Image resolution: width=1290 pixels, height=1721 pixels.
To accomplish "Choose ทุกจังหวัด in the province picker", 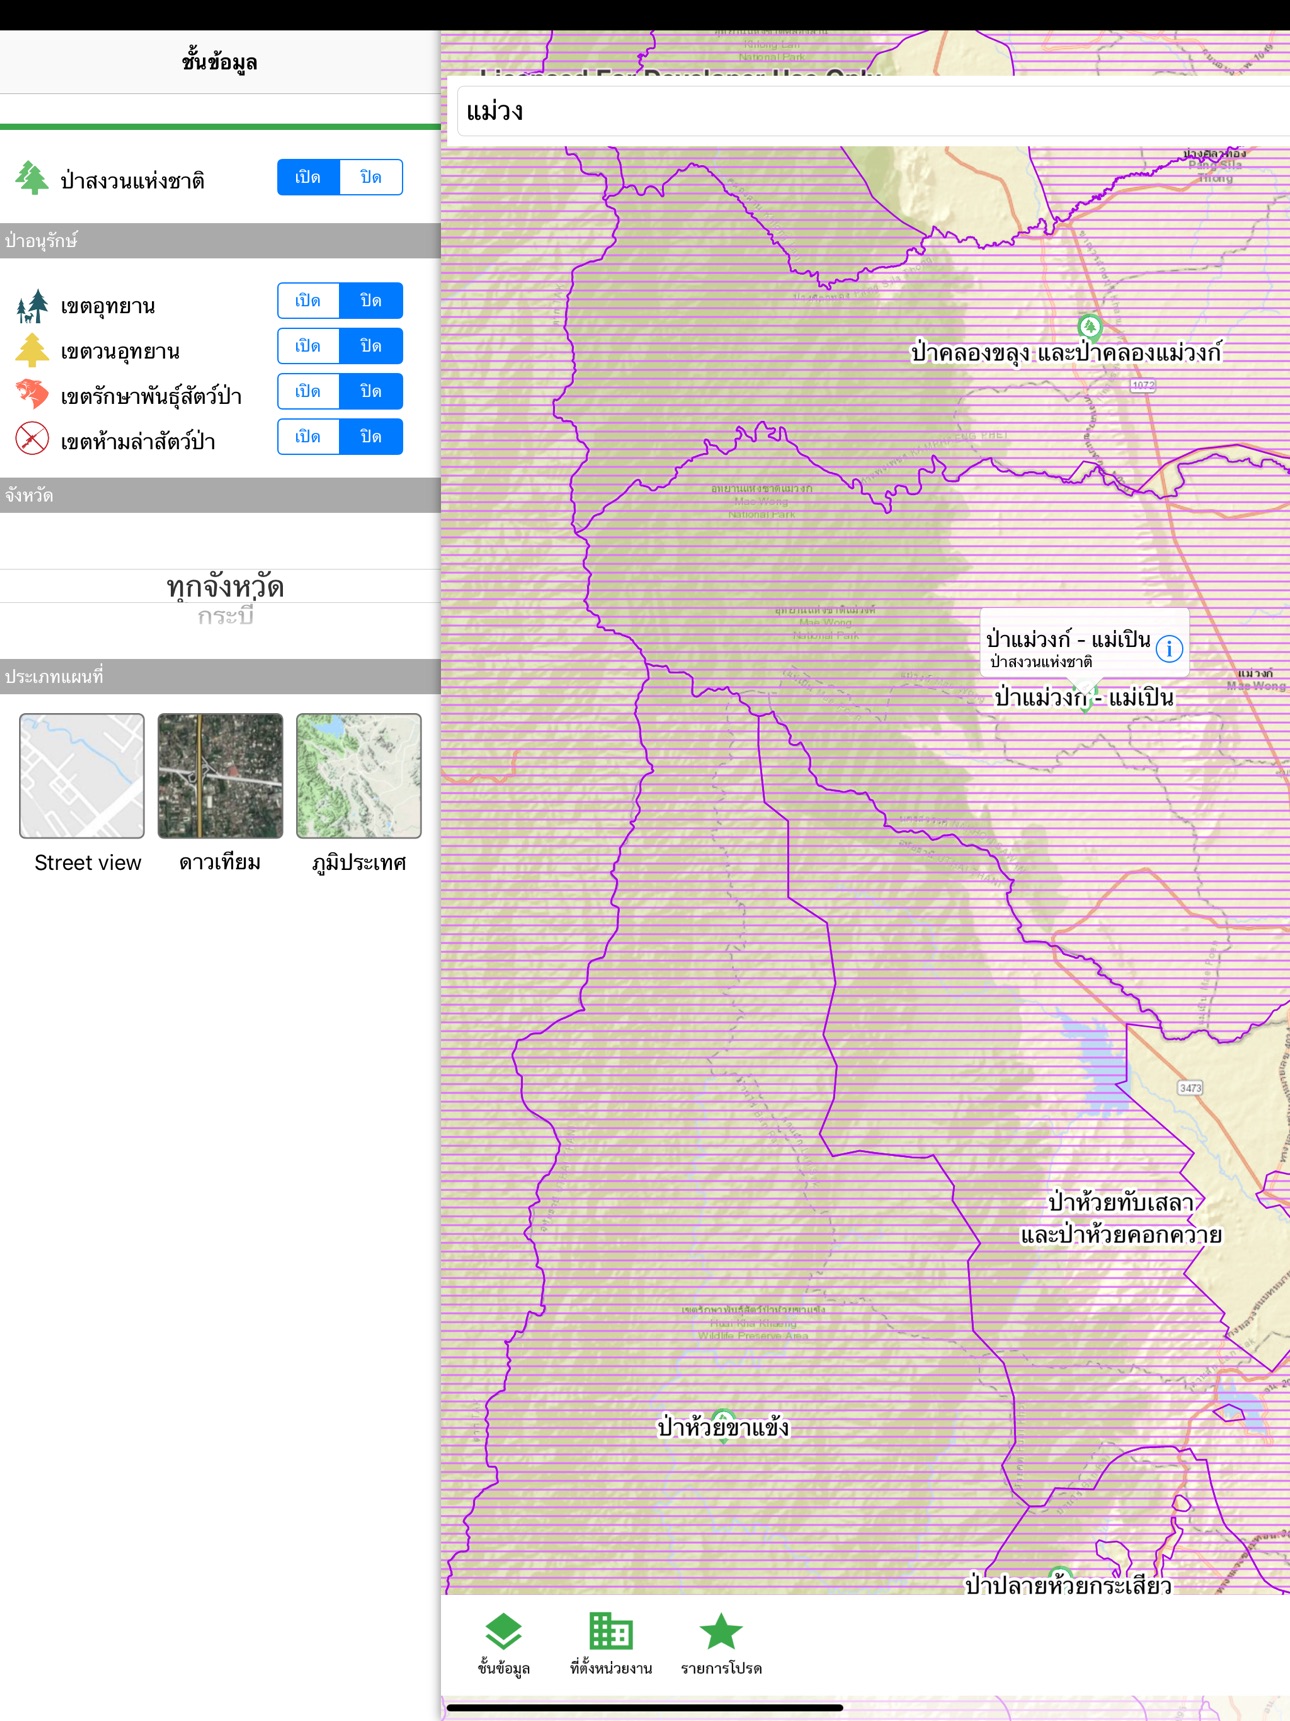I will [225, 586].
